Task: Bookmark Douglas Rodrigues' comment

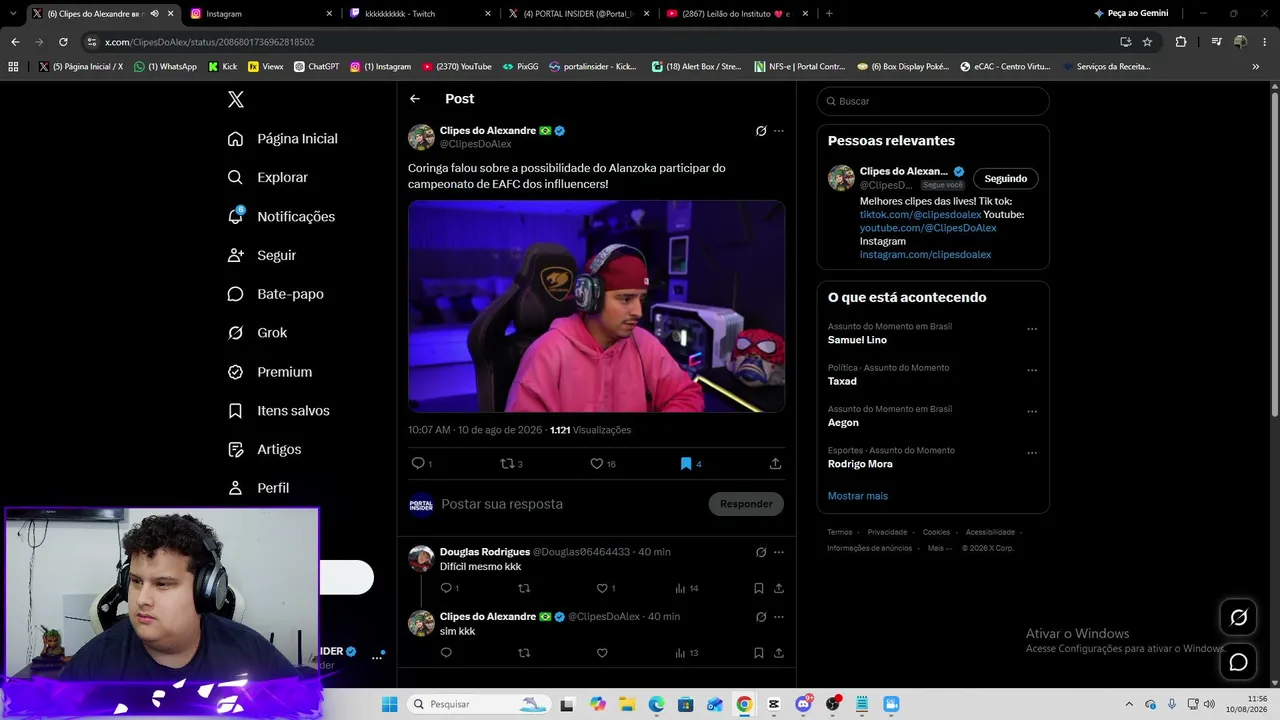Action: pos(759,588)
